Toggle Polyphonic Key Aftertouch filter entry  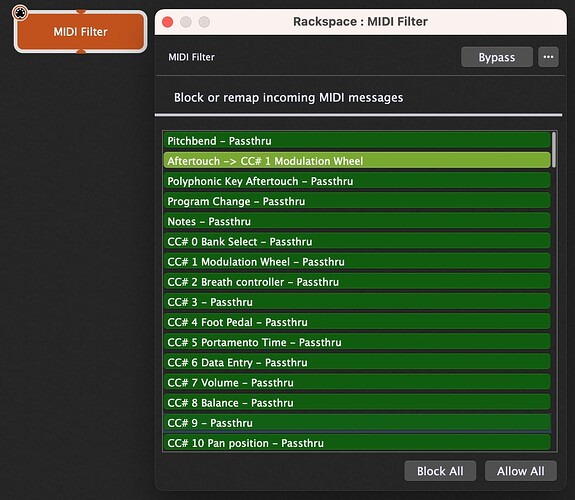pos(357,181)
